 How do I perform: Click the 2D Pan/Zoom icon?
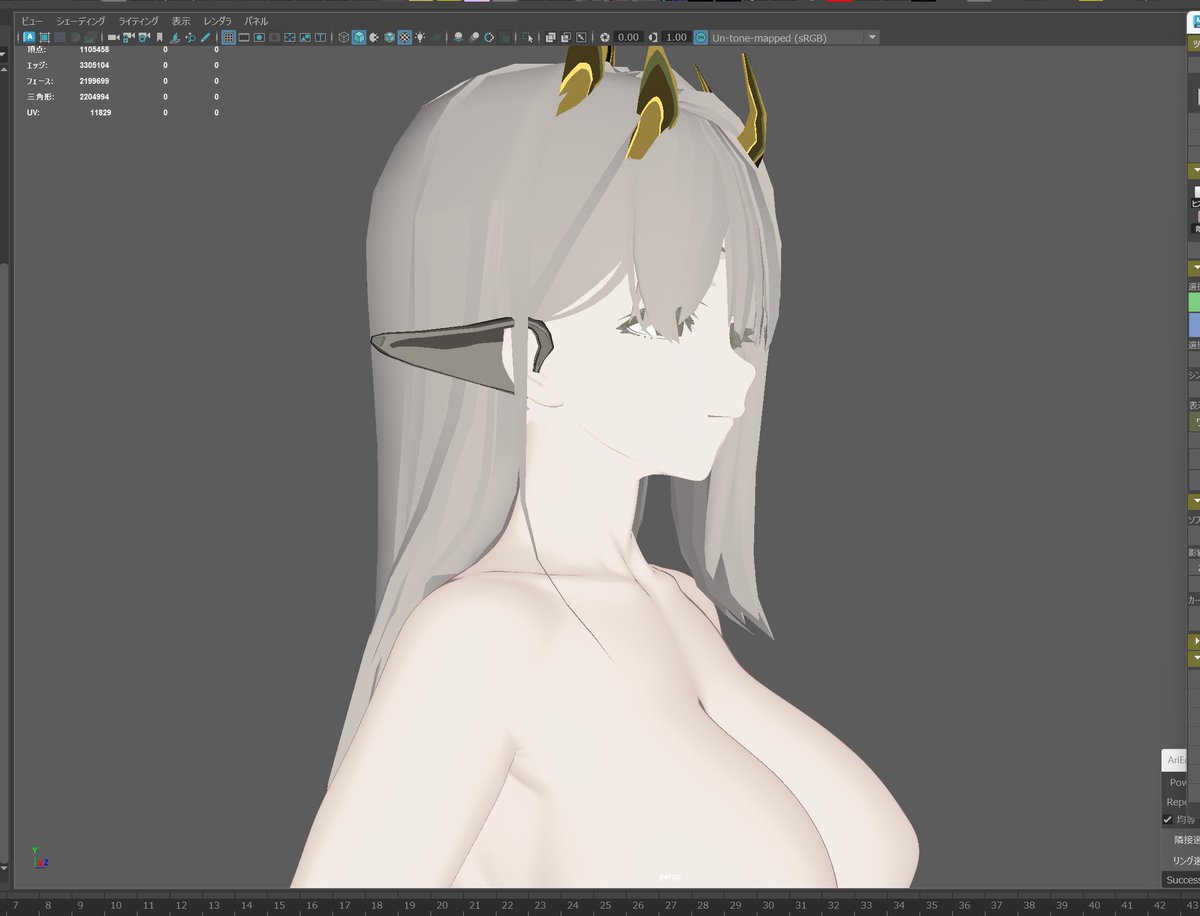[190, 37]
